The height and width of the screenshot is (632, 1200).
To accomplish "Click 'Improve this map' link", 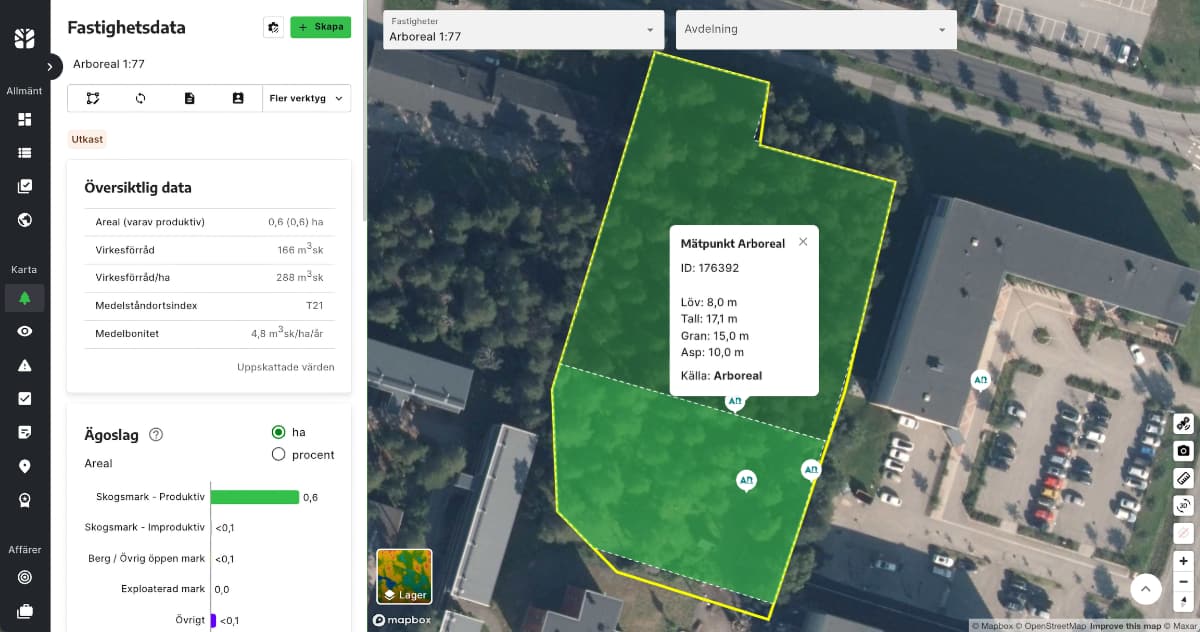I will (x=1124, y=626).
